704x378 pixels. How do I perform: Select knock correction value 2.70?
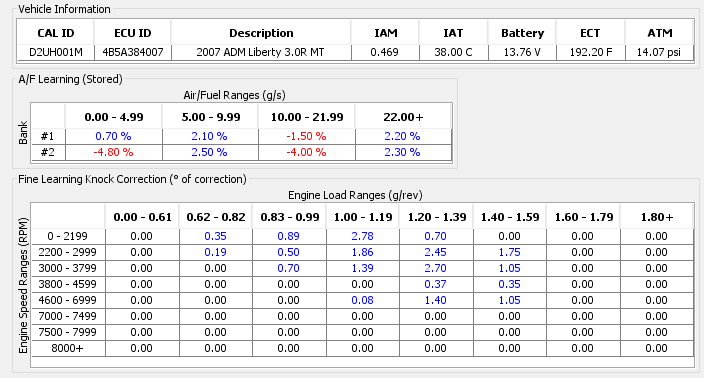[x=436, y=268]
